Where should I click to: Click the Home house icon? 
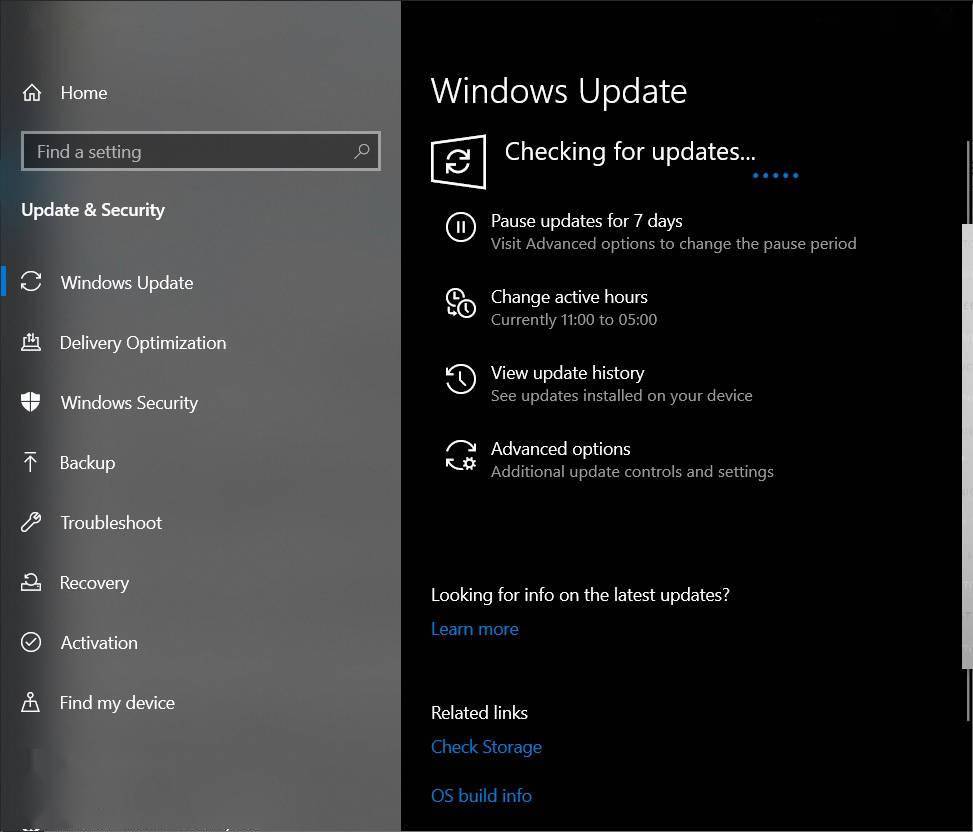(32, 92)
